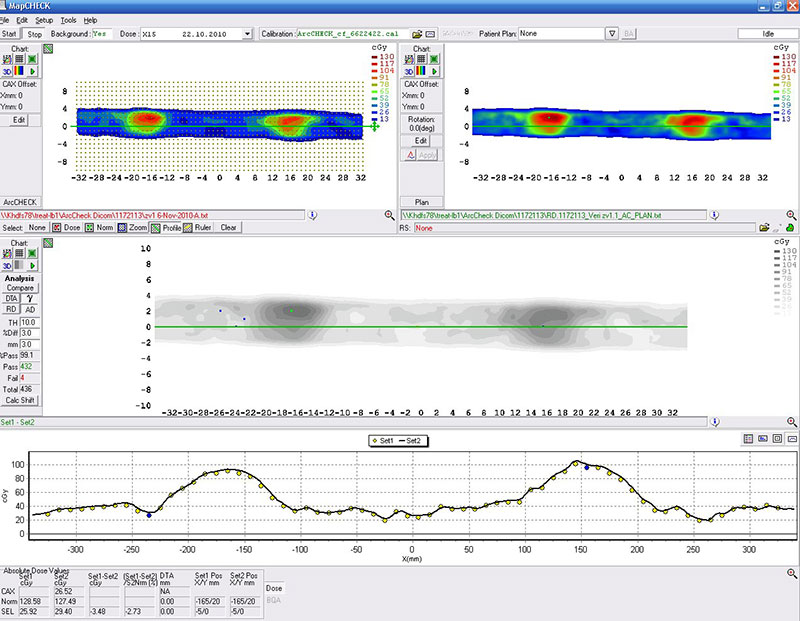Click the Stop button
Viewport: 800px width, 621px height.
[34, 34]
